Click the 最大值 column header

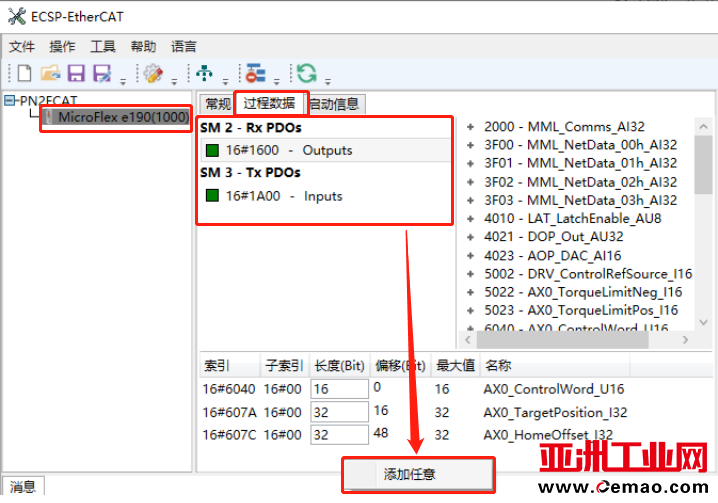(x=455, y=366)
